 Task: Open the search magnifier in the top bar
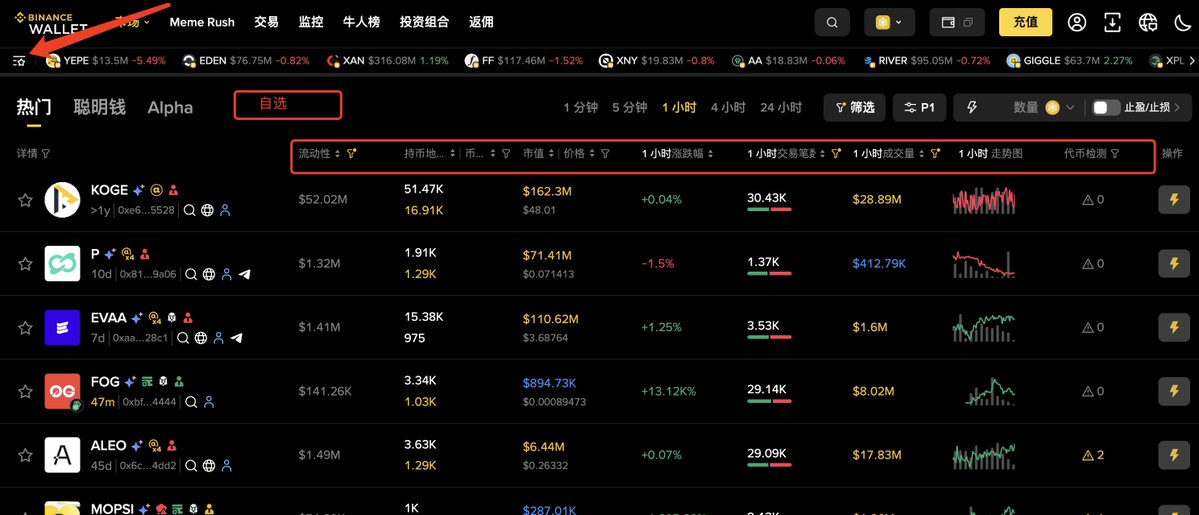pyautogui.click(x=832, y=22)
